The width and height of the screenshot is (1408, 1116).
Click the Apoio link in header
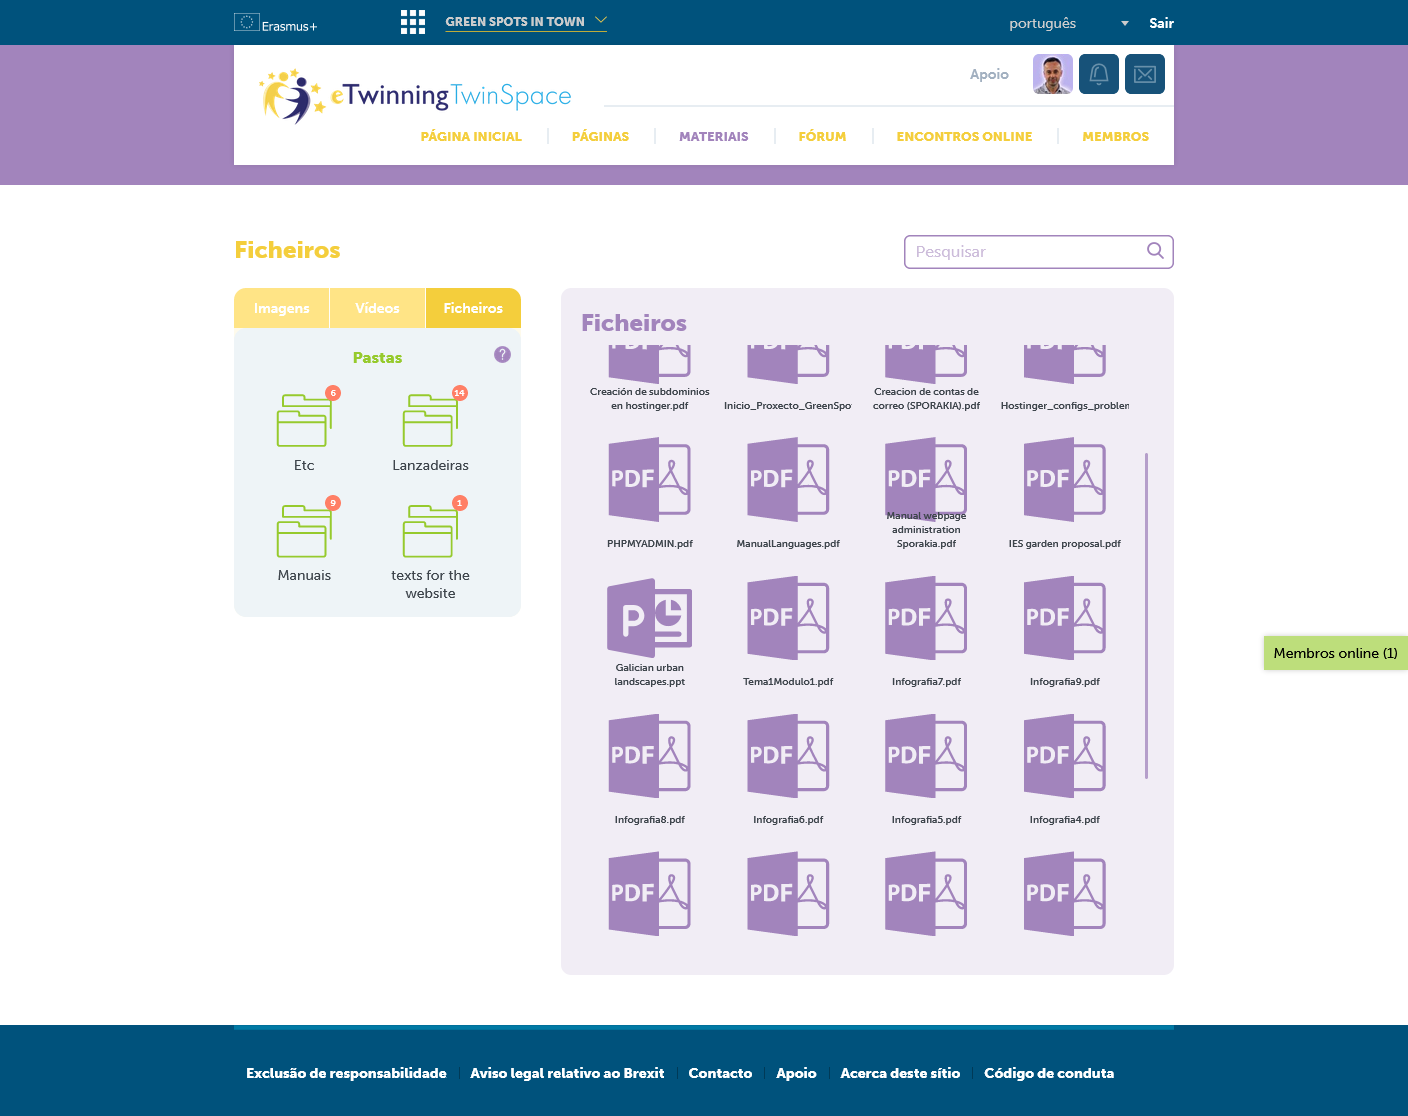989,74
